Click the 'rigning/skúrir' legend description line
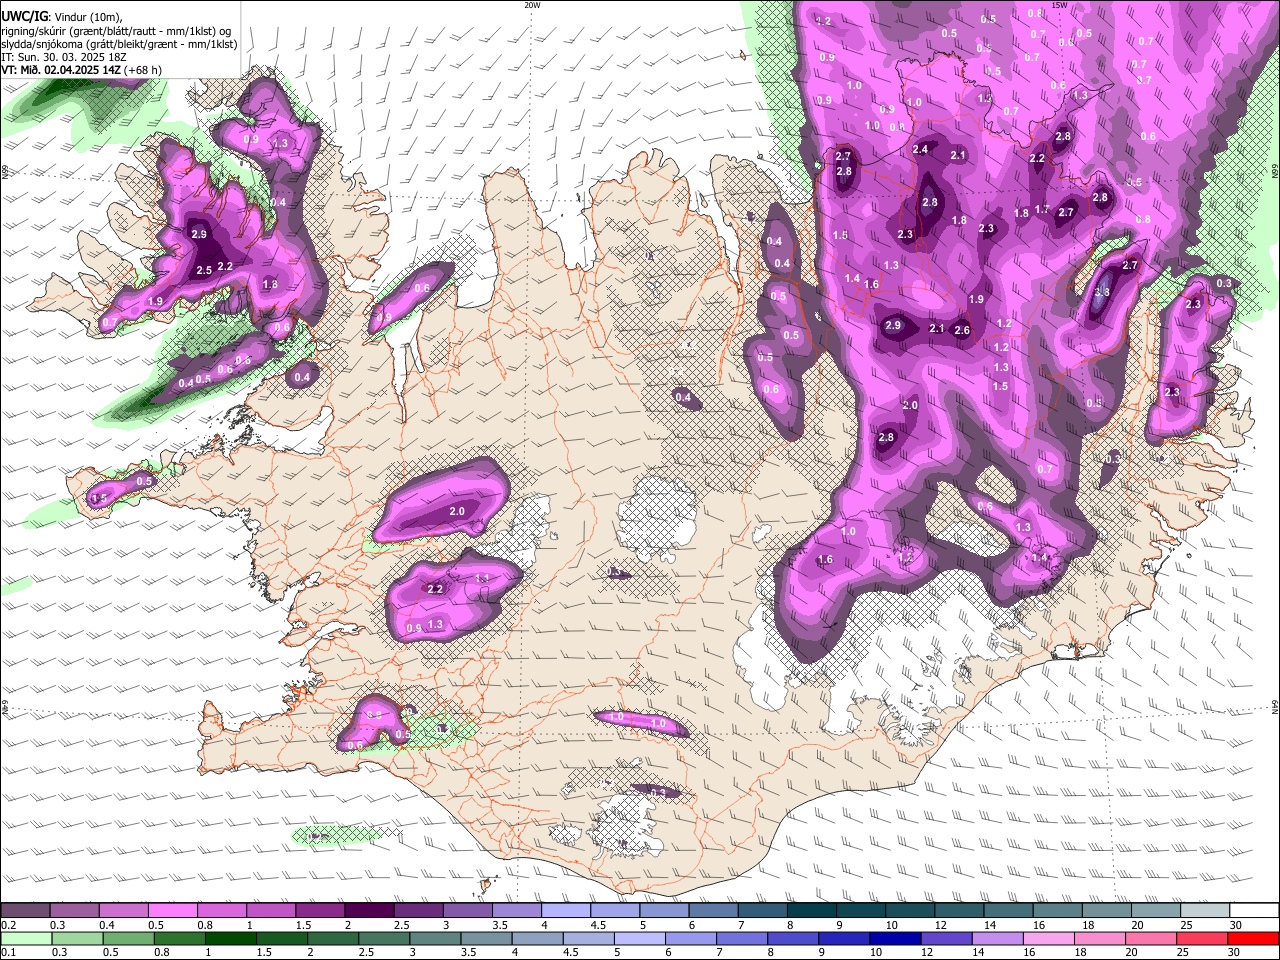 point(117,31)
